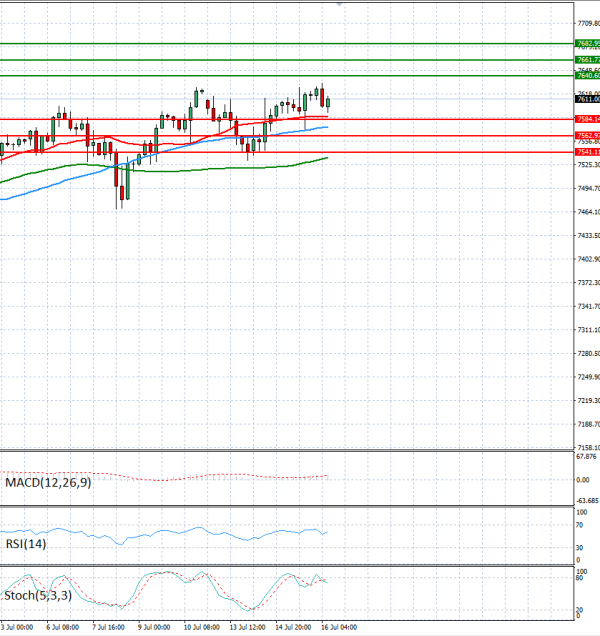Click the topmost green resistance price tag 7682
This screenshot has height=636, width=600.
tap(587, 43)
